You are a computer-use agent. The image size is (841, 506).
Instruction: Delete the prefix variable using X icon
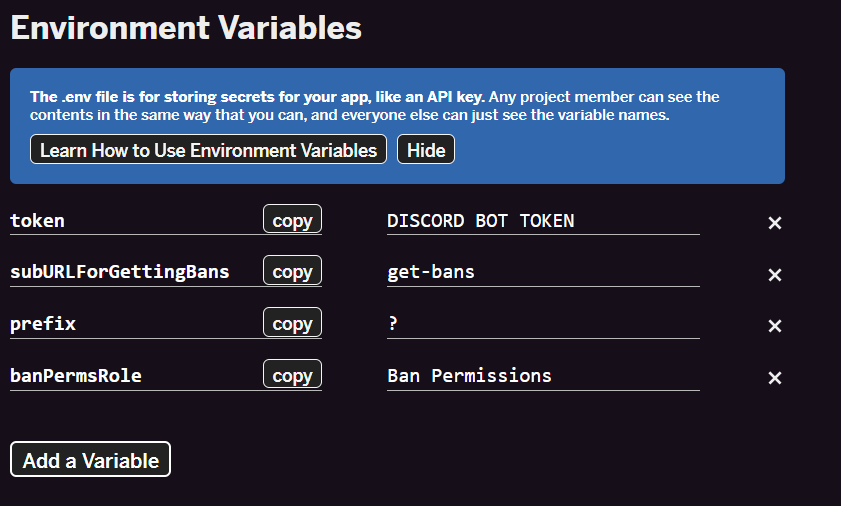(x=774, y=326)
